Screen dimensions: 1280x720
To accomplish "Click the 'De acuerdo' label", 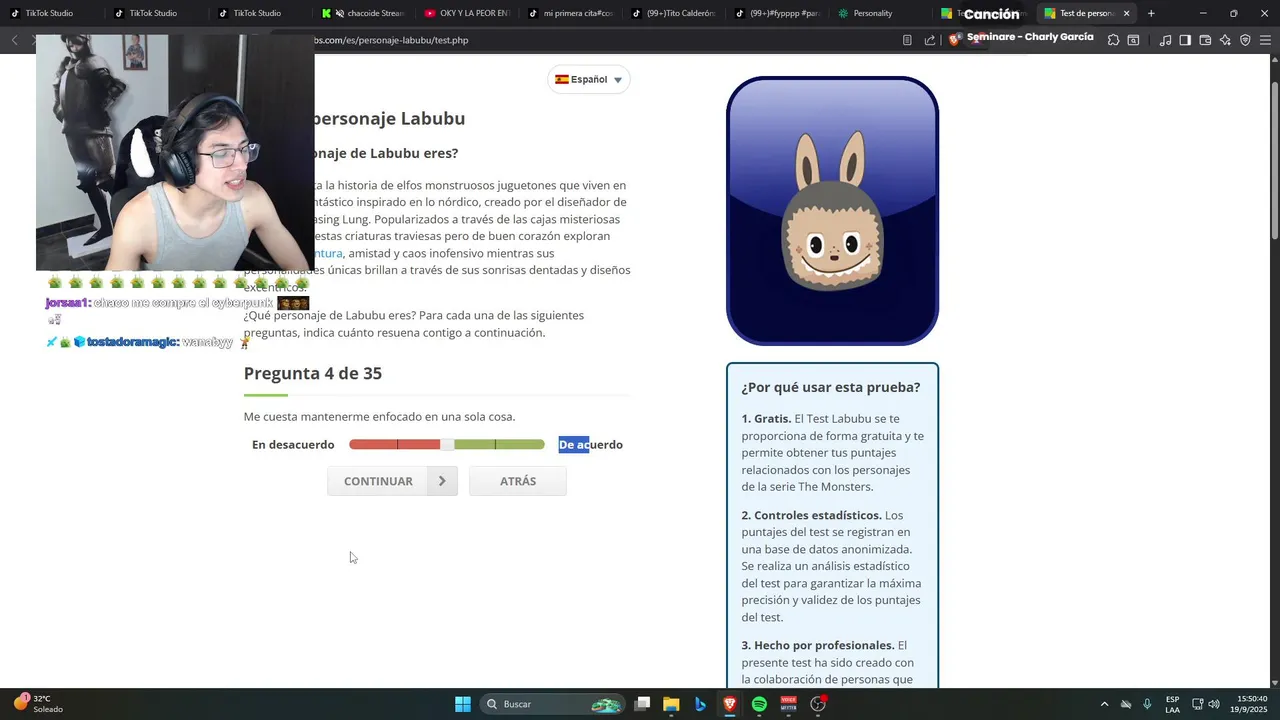I will [x=590, y=444].
